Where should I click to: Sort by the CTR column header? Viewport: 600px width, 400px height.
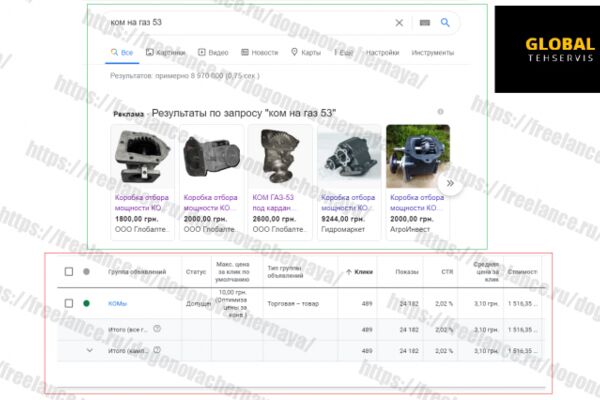click(x=447, y=272)
